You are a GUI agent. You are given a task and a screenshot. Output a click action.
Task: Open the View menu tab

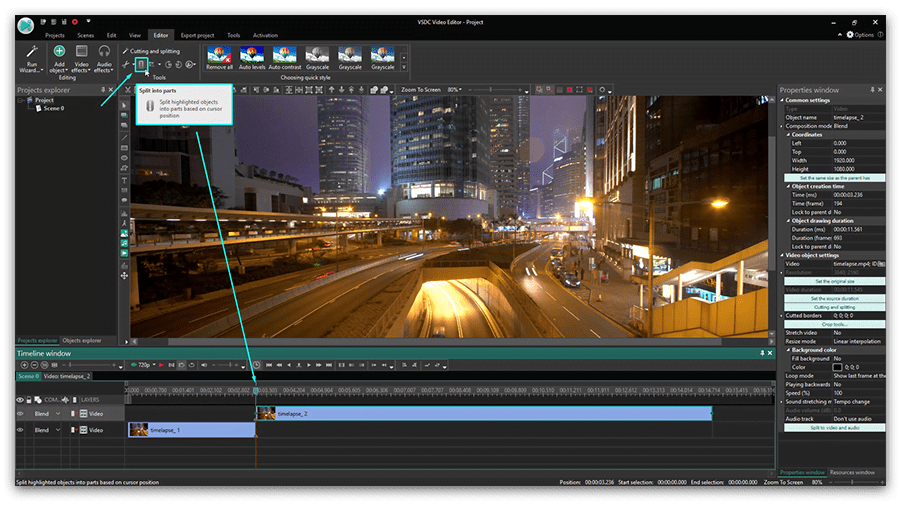click(134, 36)
